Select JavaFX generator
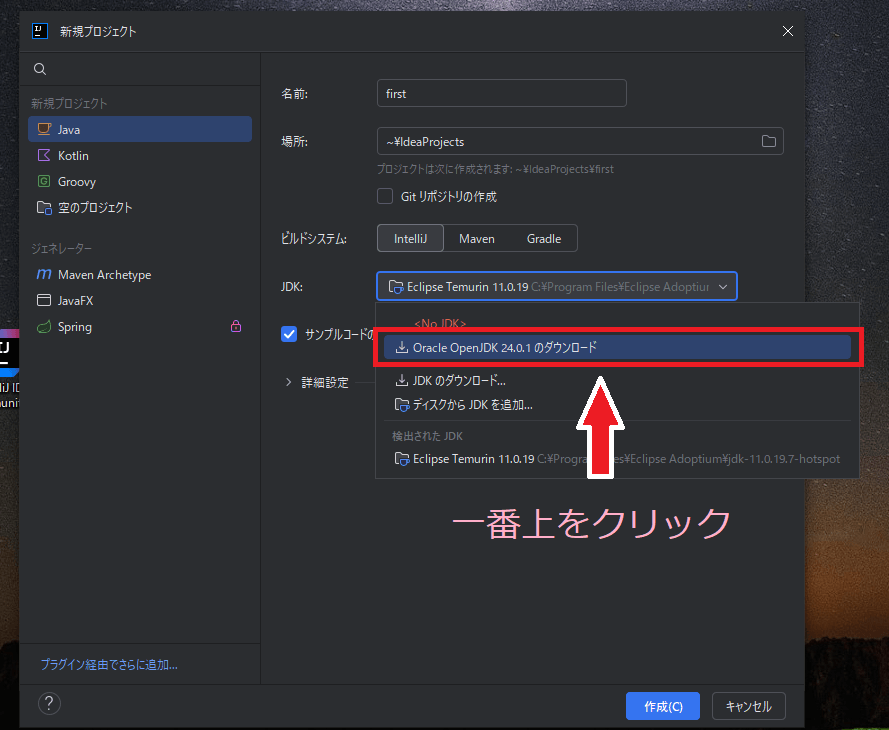Viewport: 889px width, 730px height. (140, 300)
